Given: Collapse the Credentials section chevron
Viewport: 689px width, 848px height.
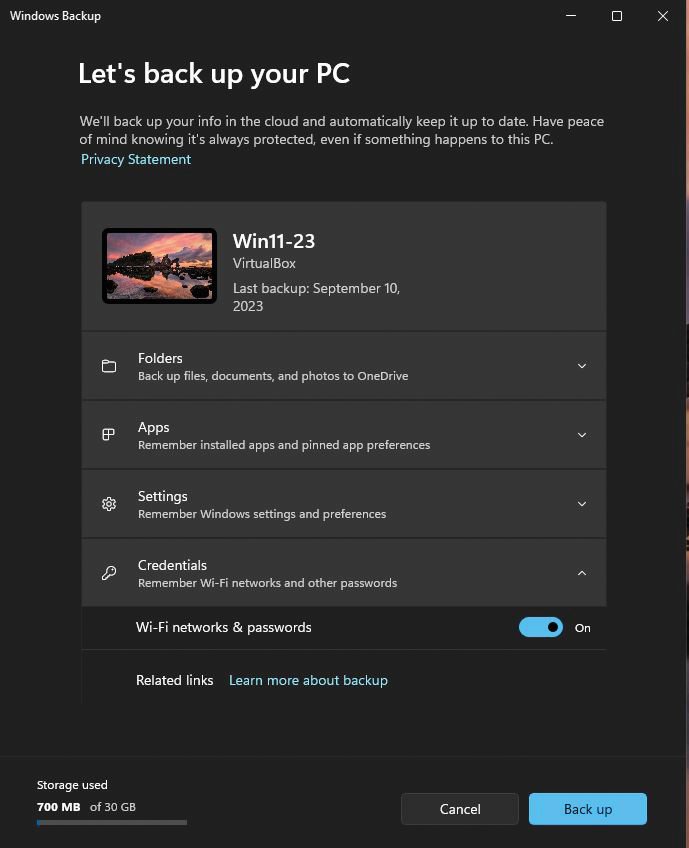Looking at the screenshot, I should 582,573.
